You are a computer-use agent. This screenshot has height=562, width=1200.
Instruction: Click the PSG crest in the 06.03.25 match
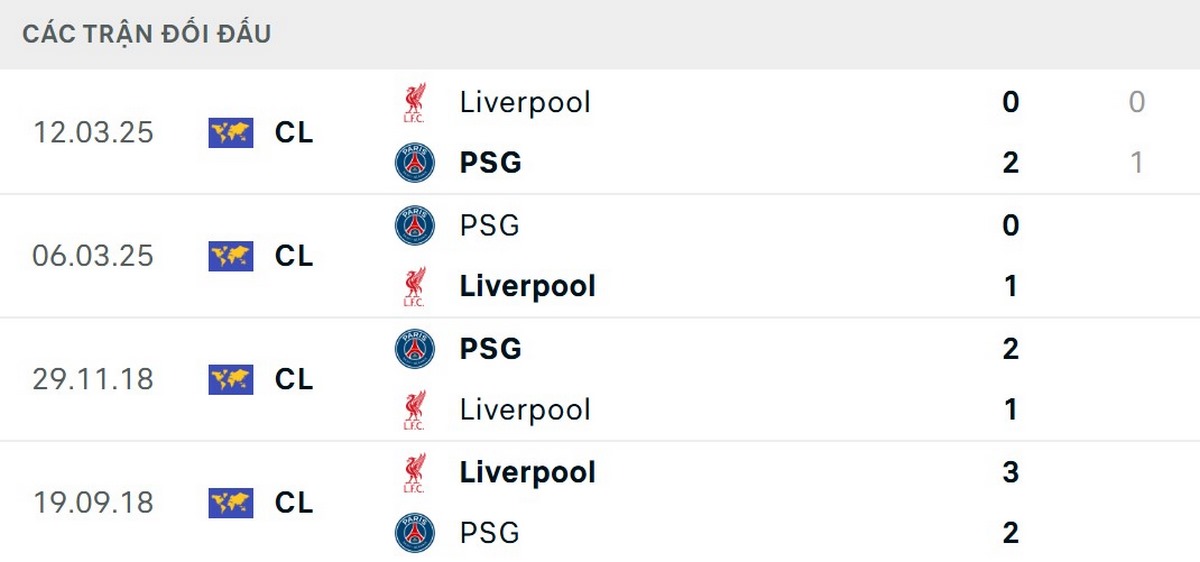414,226
